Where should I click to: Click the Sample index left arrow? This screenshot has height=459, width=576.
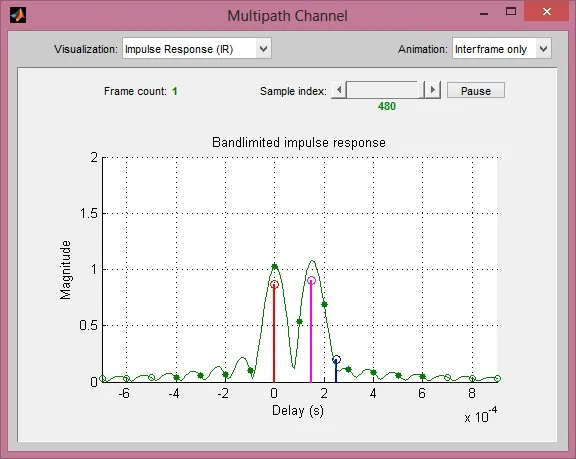[339, 90]
